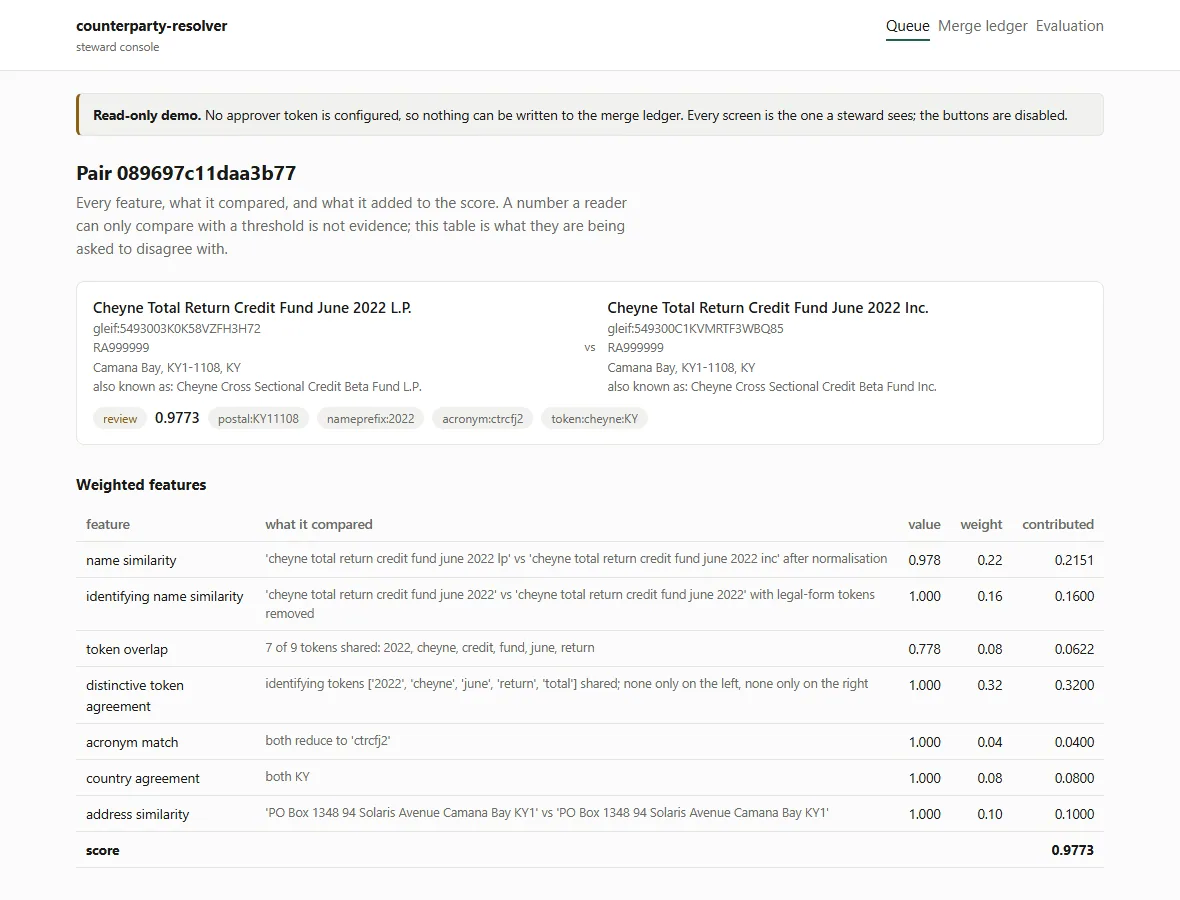Screen dimensions: 1180x900
Task: Click the identifying tokens shared description
Action: pos(567,683)
